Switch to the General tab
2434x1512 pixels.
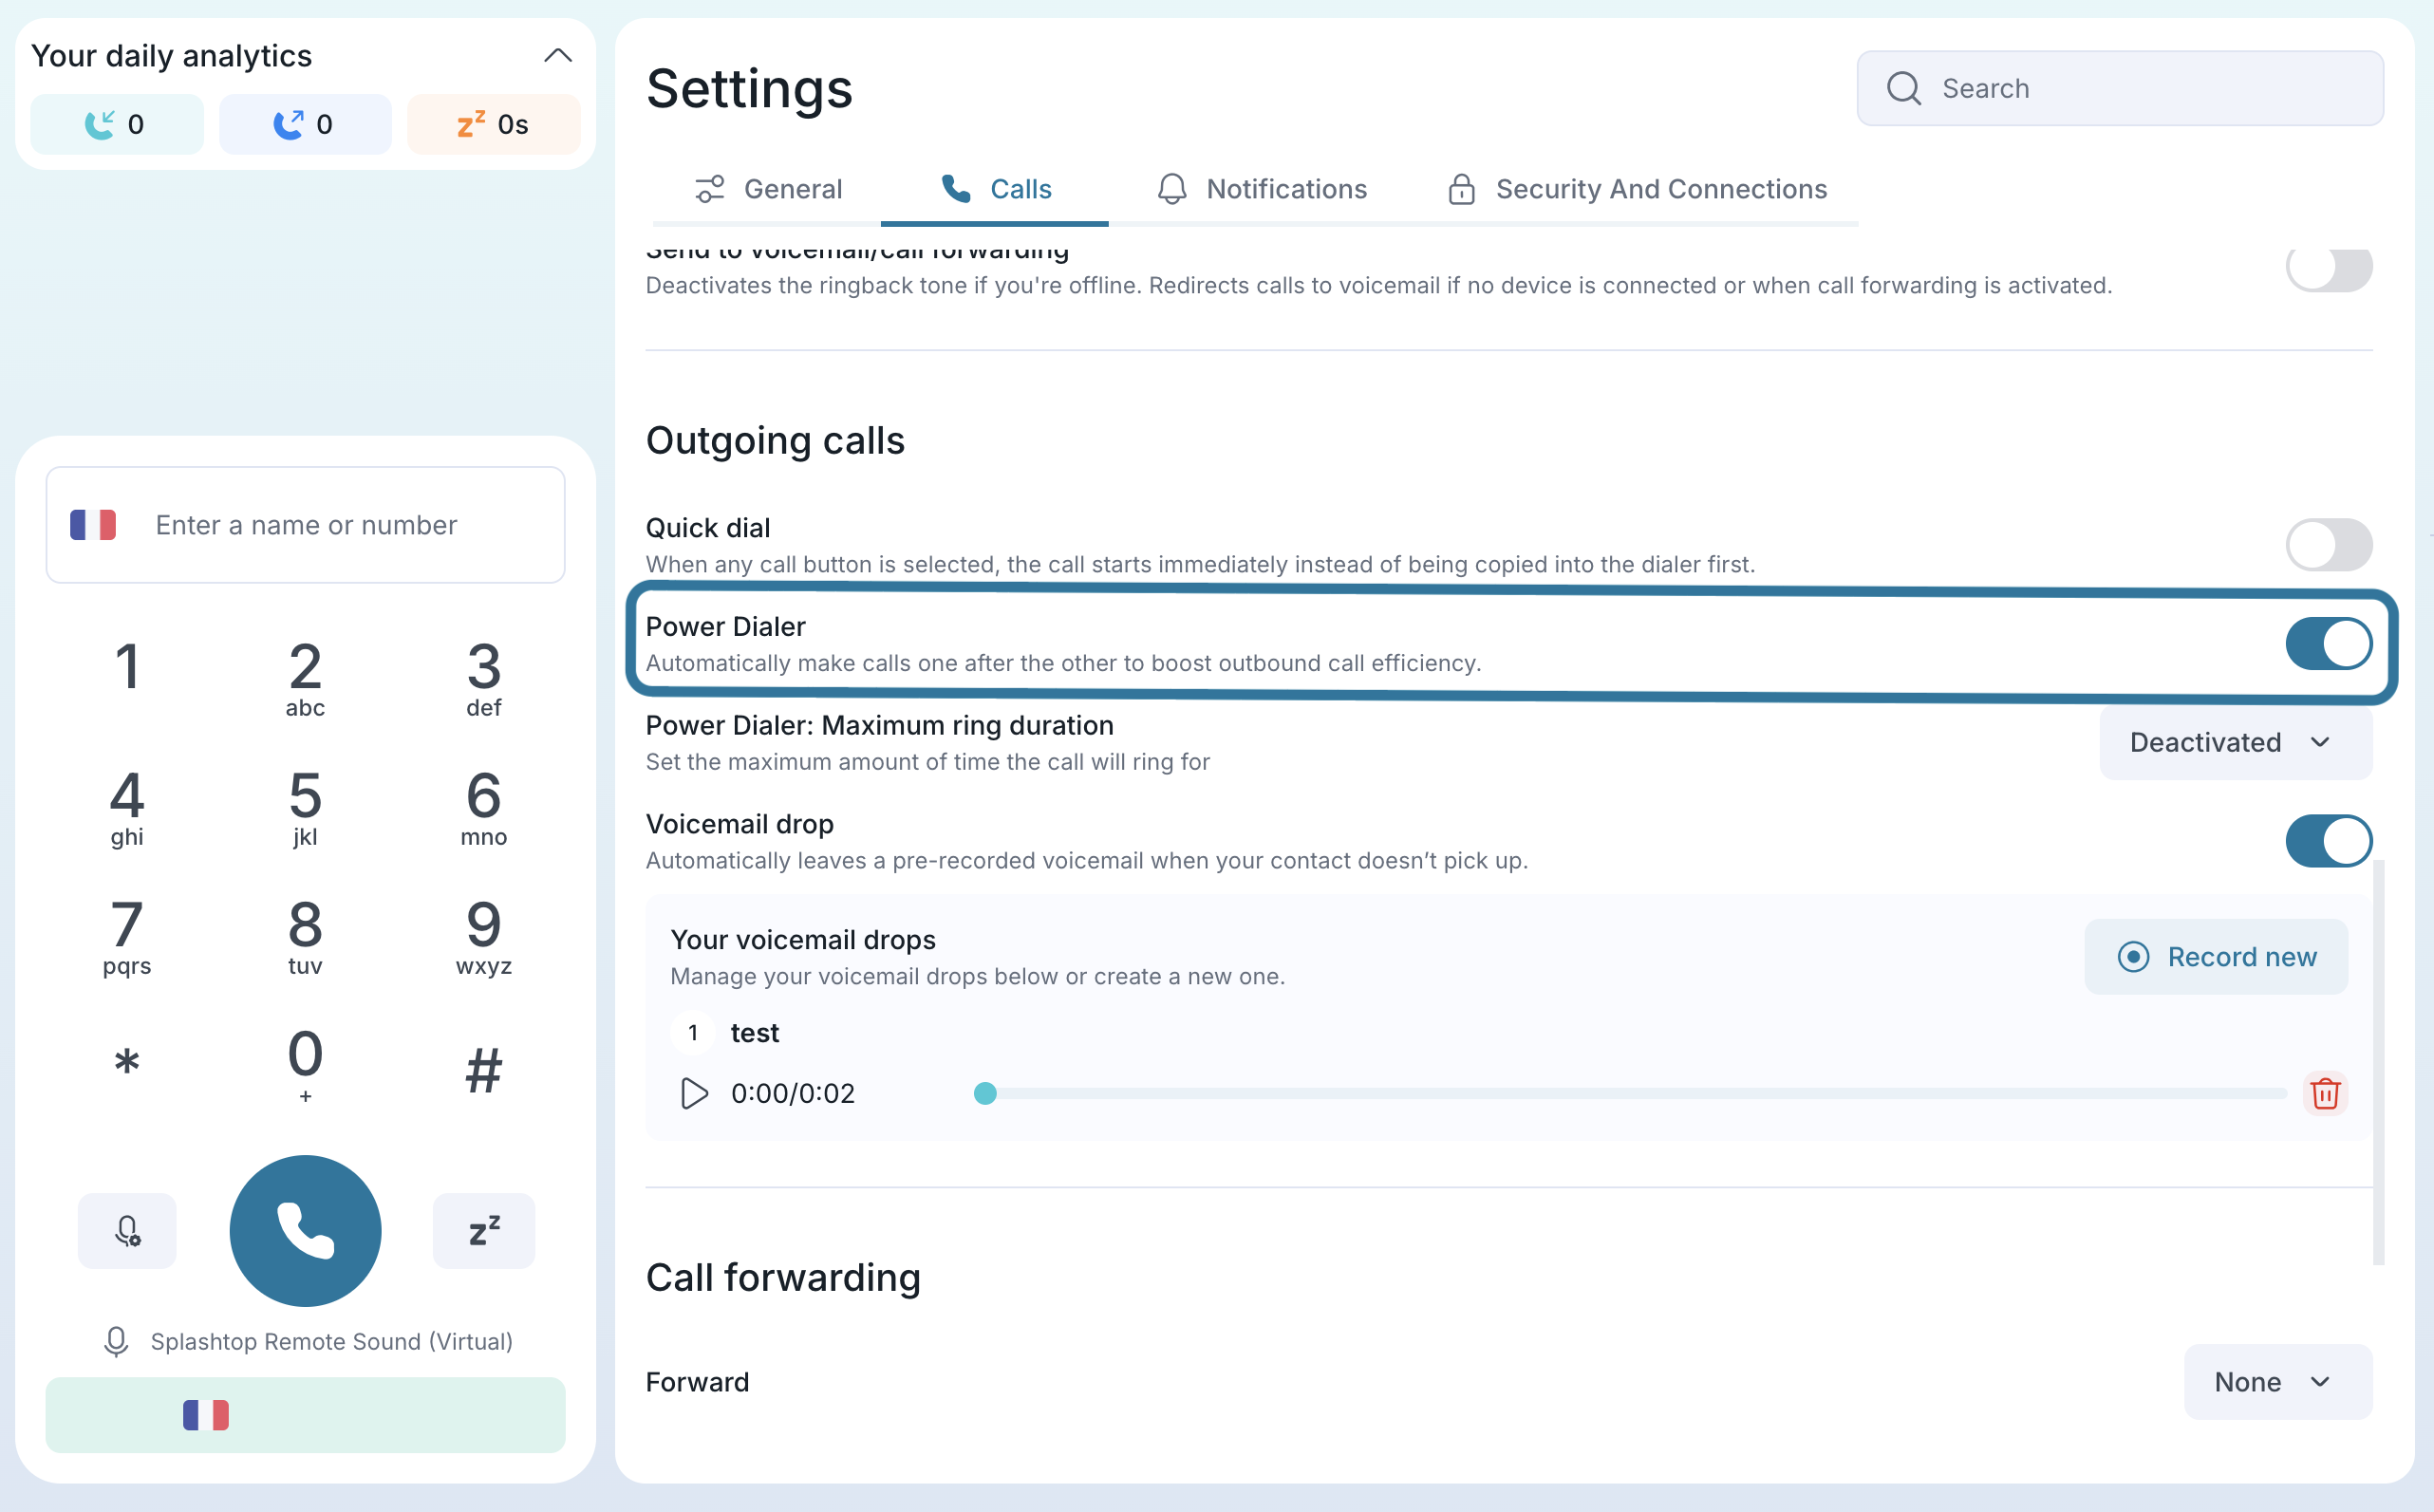[767, 189]
